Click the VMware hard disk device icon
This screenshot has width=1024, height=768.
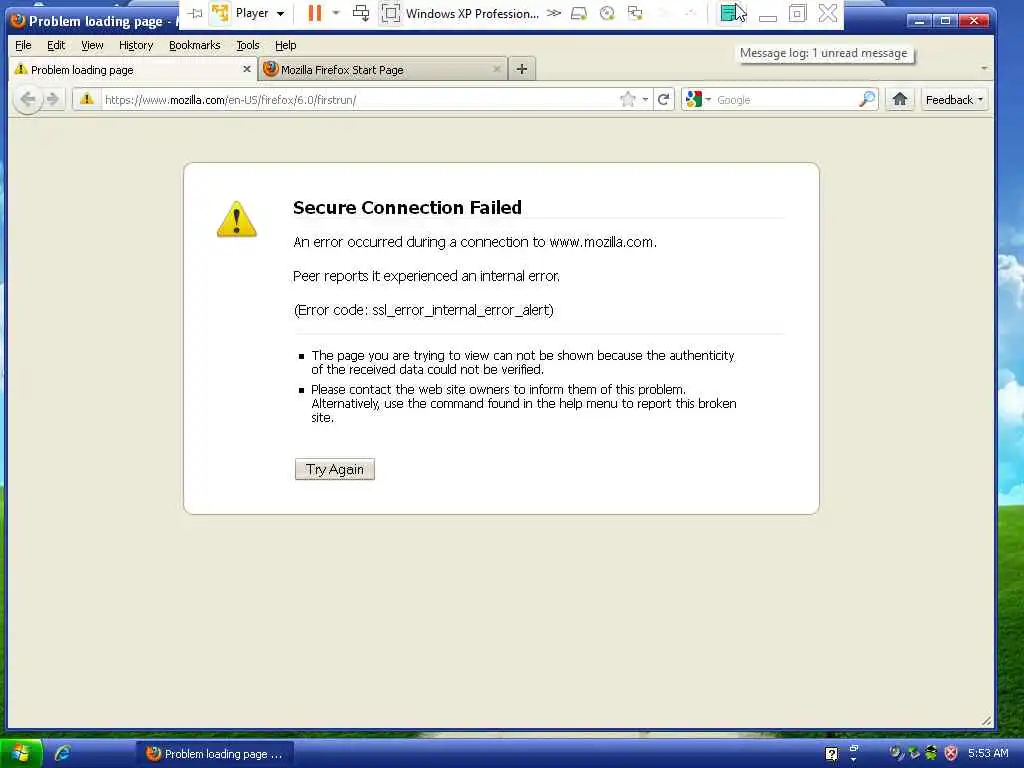579,13
